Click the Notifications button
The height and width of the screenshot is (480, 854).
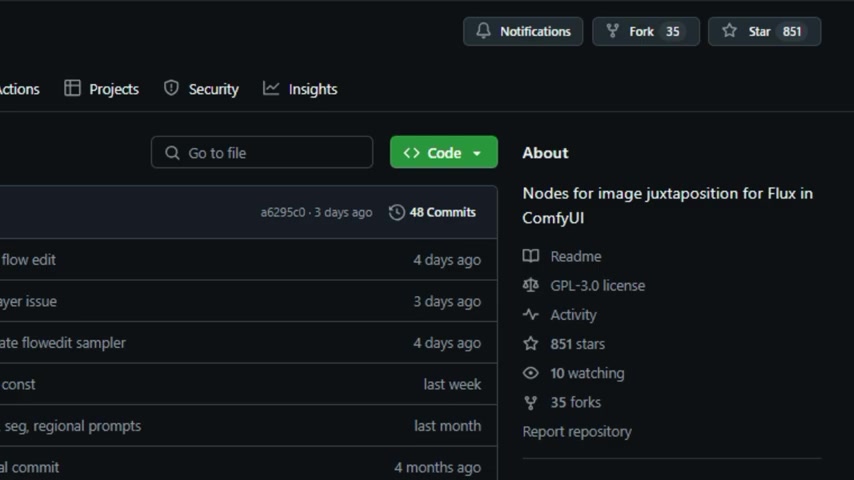[523, 31]
